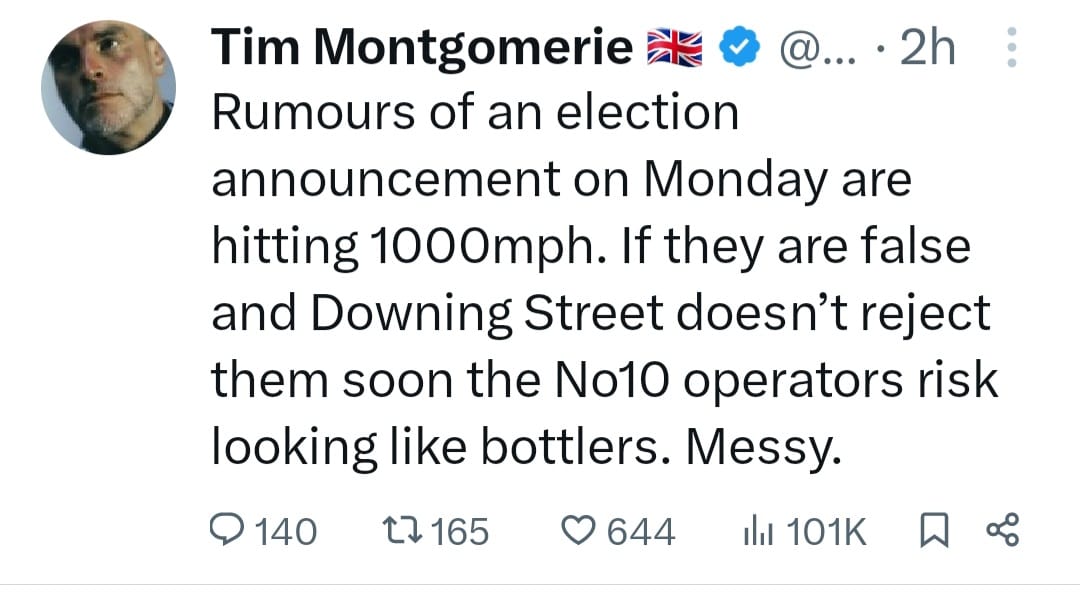Like the tweet with the heart icon

tap(580, 531)
